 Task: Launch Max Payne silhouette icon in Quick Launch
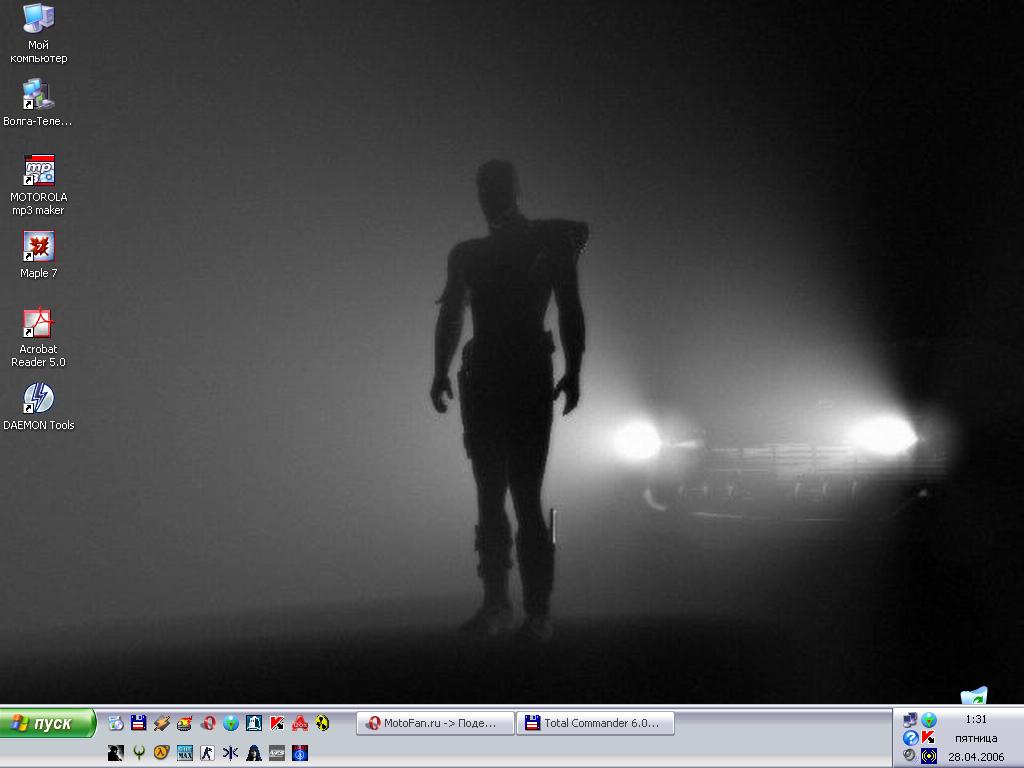[x=116, y=753]
